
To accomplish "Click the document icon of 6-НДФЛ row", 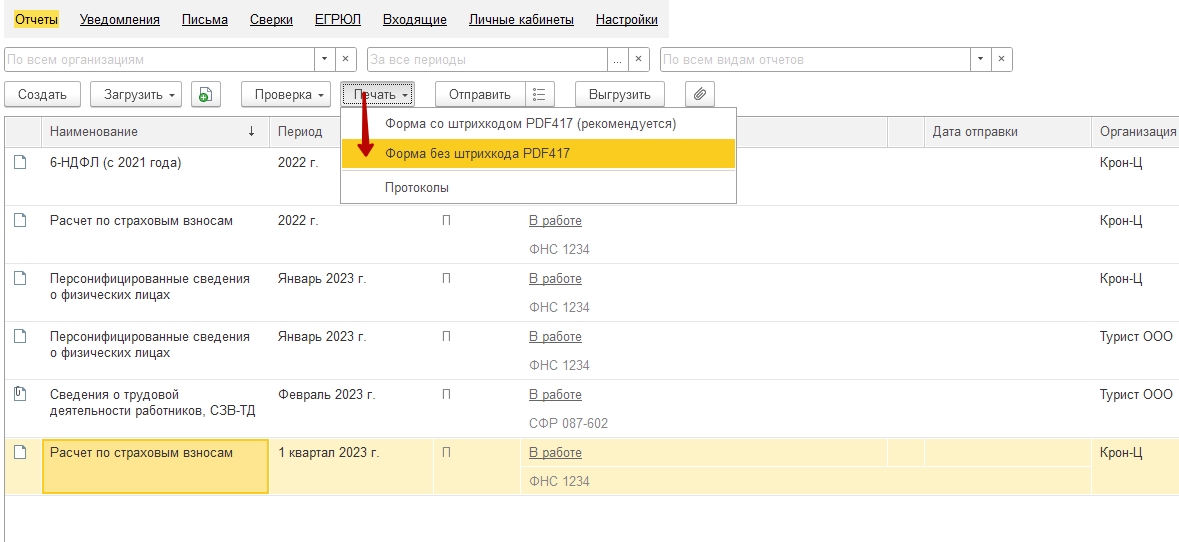I will tap(19, 163).
